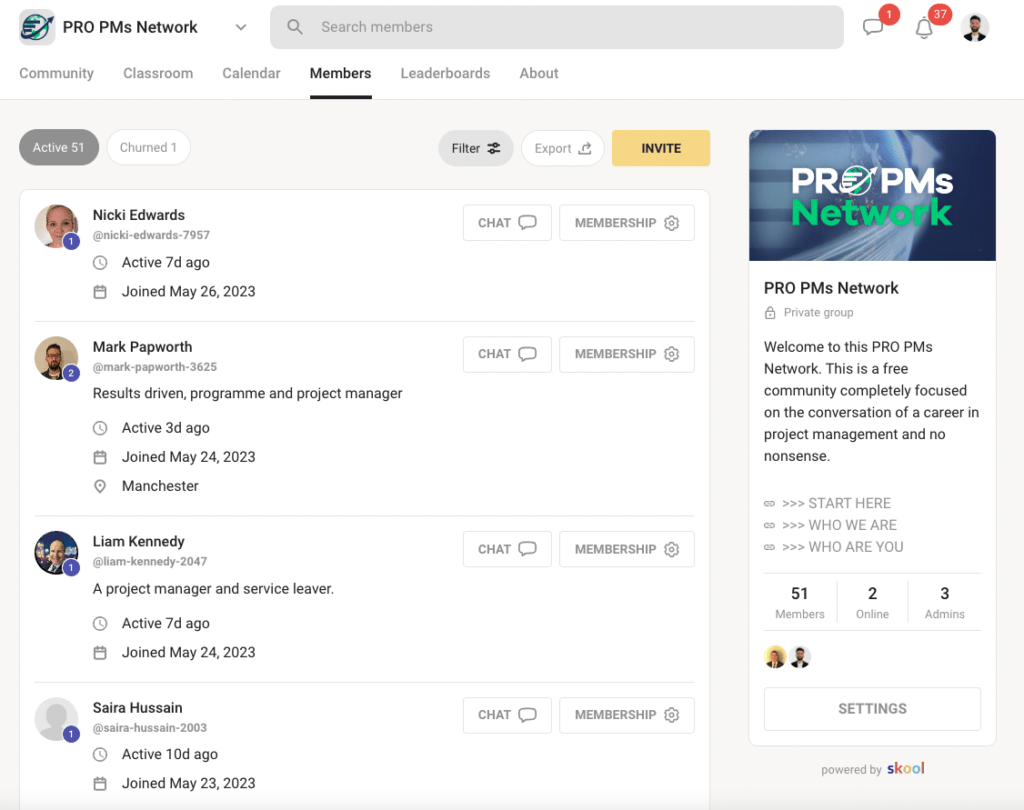Screen dimensions: 1024x810
Task: Open membership settings for Liam Kennedy
Action: [x=626, y=549]
